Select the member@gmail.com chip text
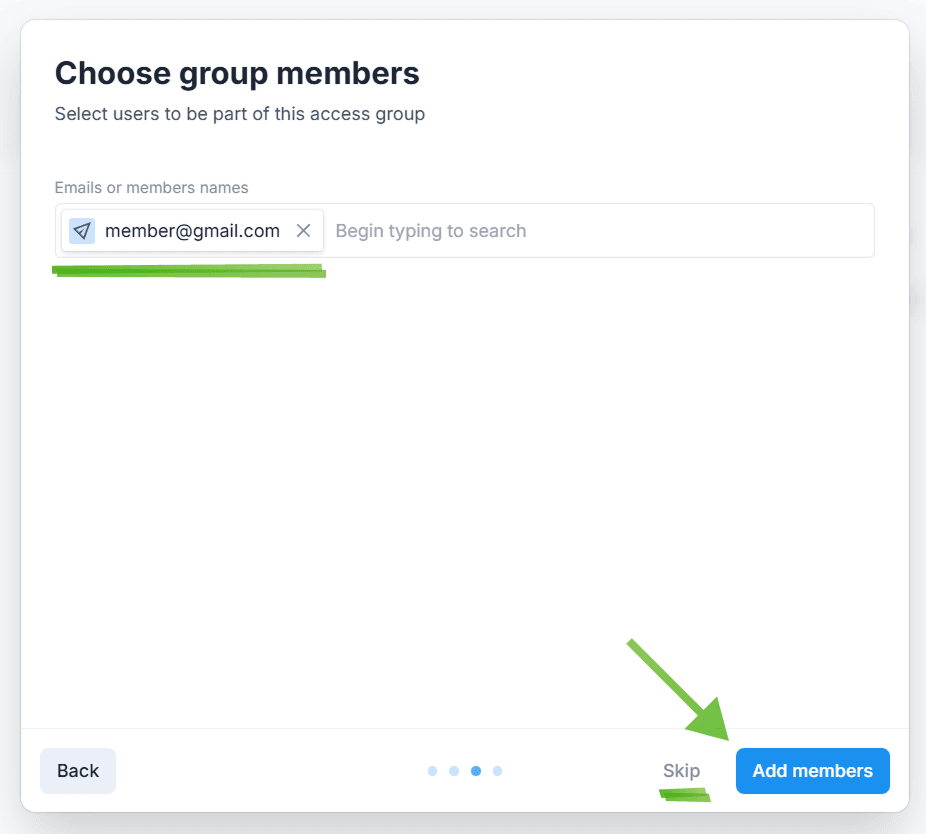Viewport: 926px width, 834px height. (192, 231)
